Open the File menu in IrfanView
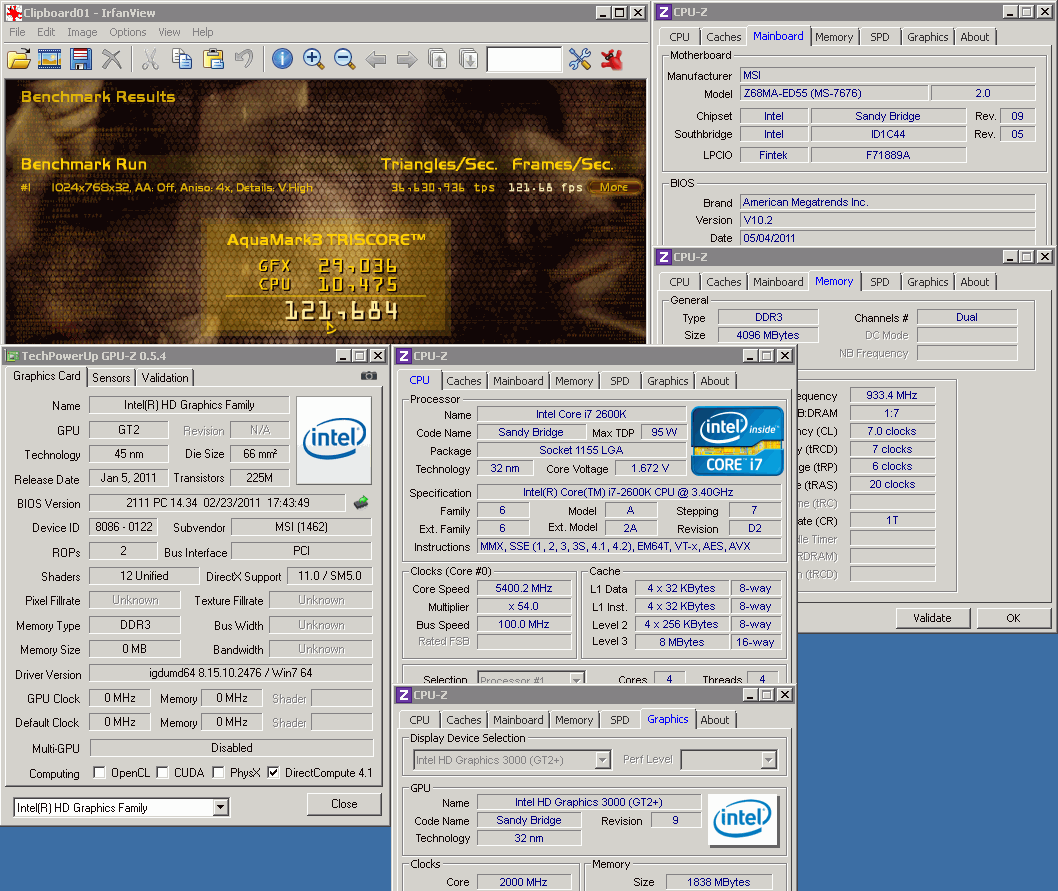 click(x=17, y=32)
